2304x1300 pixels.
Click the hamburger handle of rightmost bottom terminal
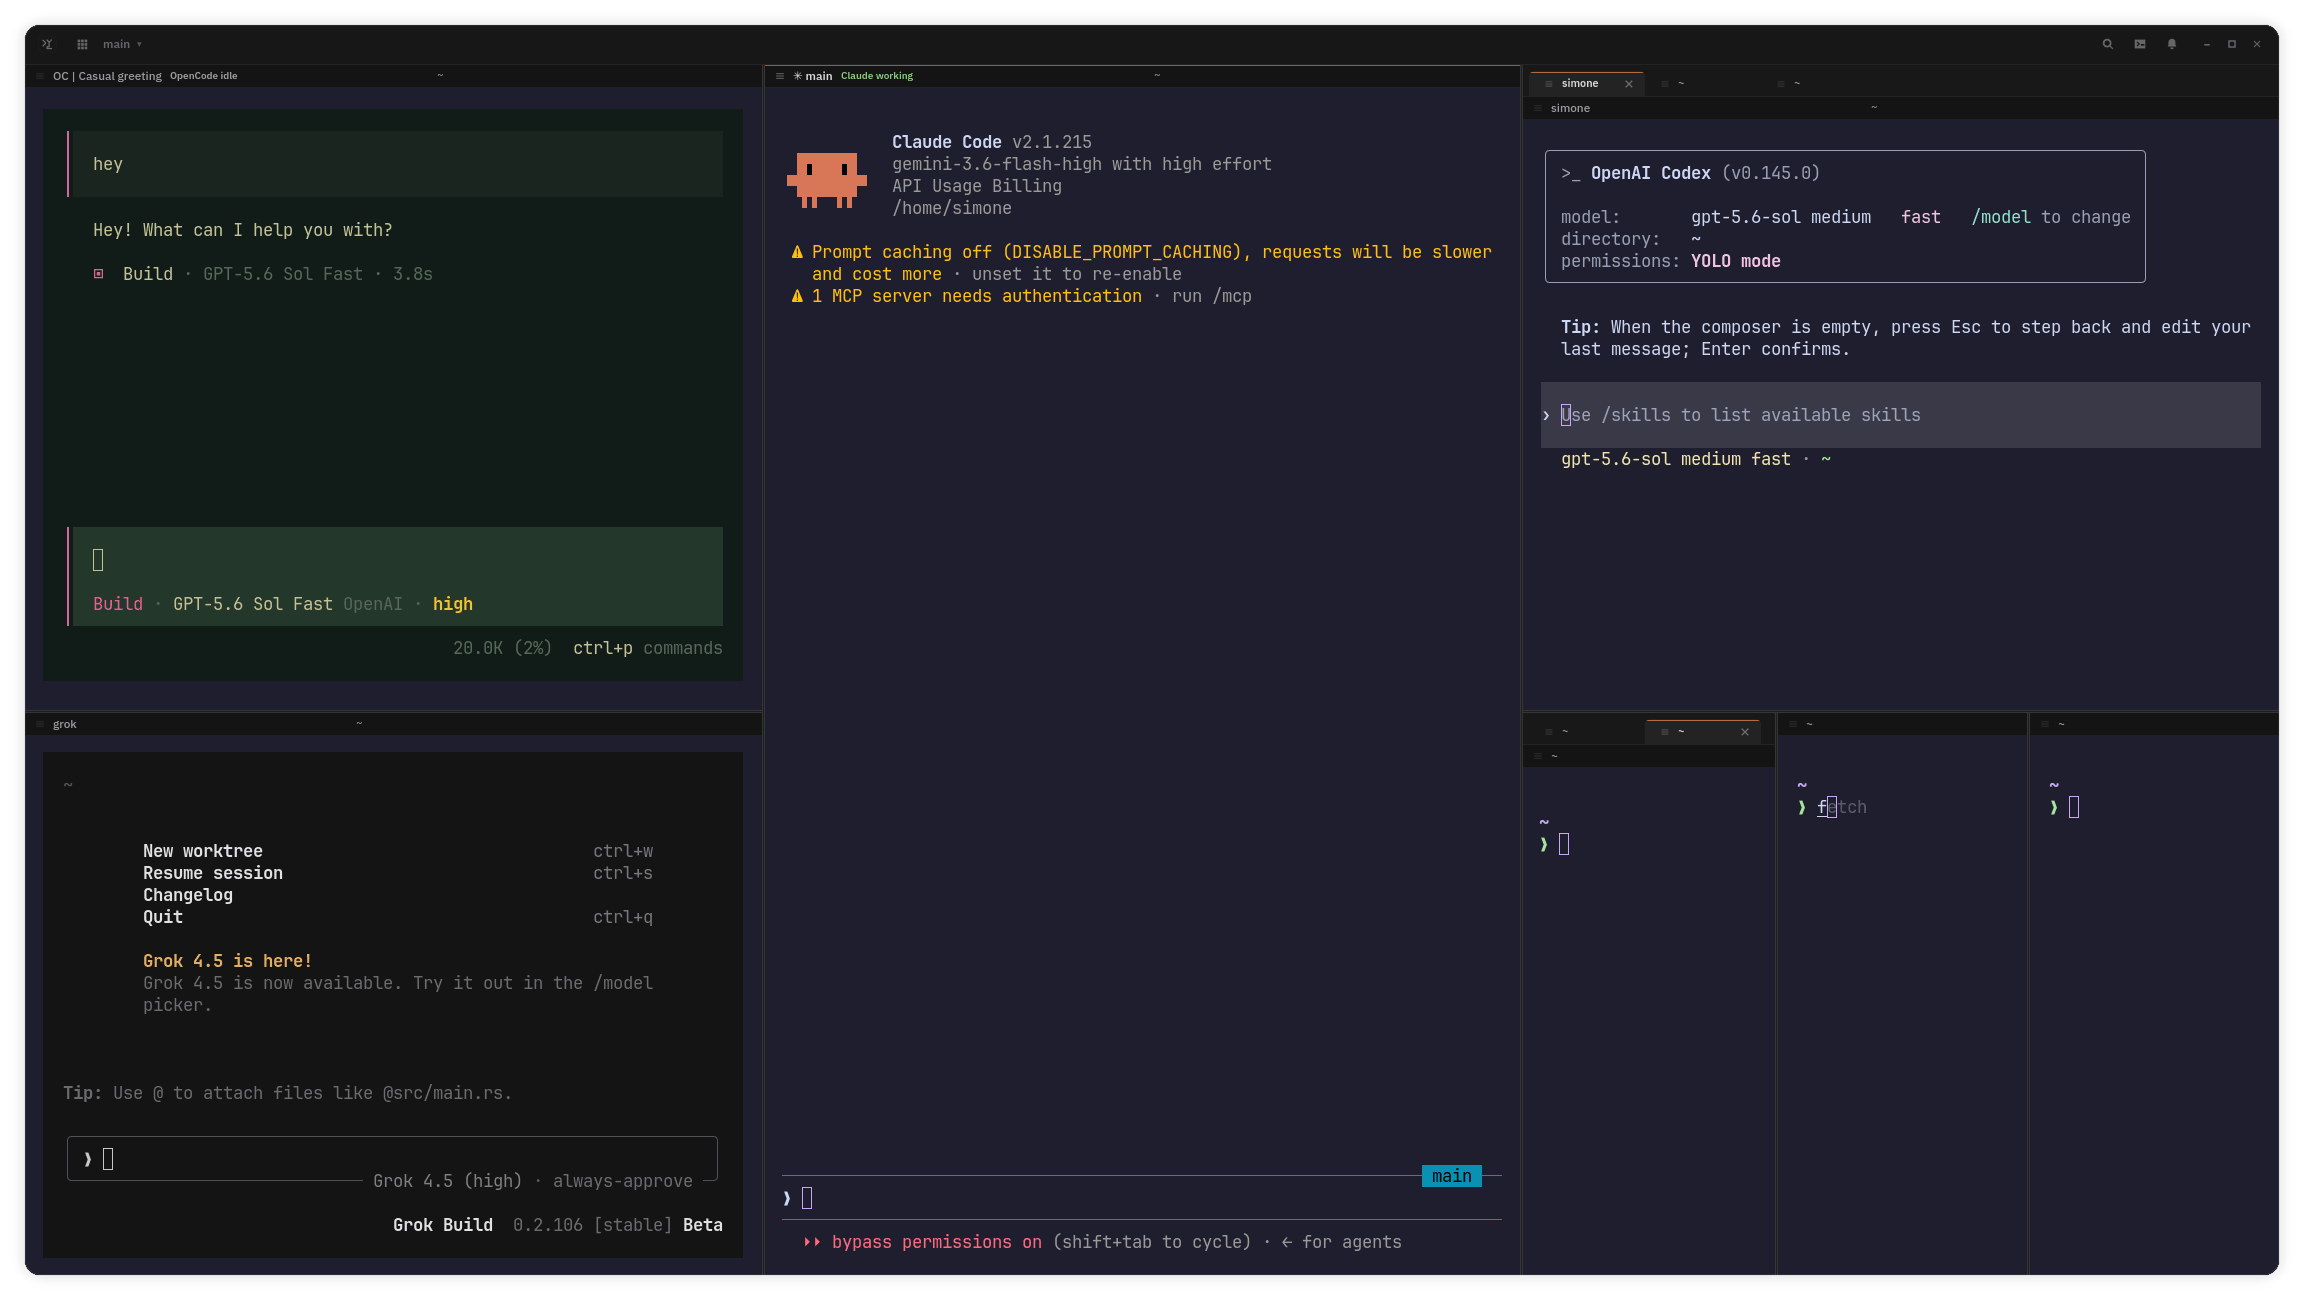(x=2045, y=724)
